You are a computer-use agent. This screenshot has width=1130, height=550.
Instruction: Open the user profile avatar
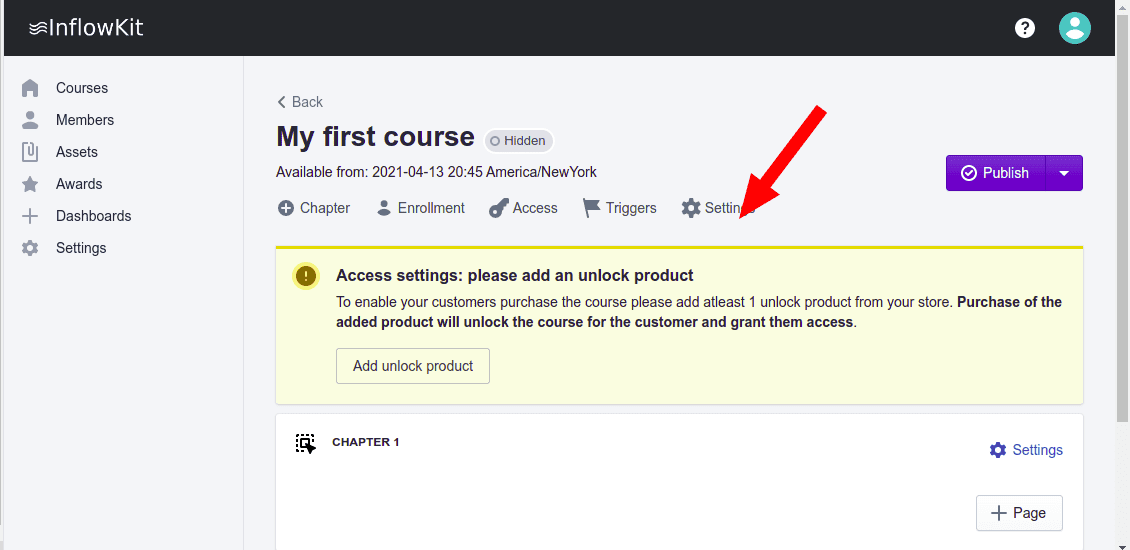[1075, 28]
